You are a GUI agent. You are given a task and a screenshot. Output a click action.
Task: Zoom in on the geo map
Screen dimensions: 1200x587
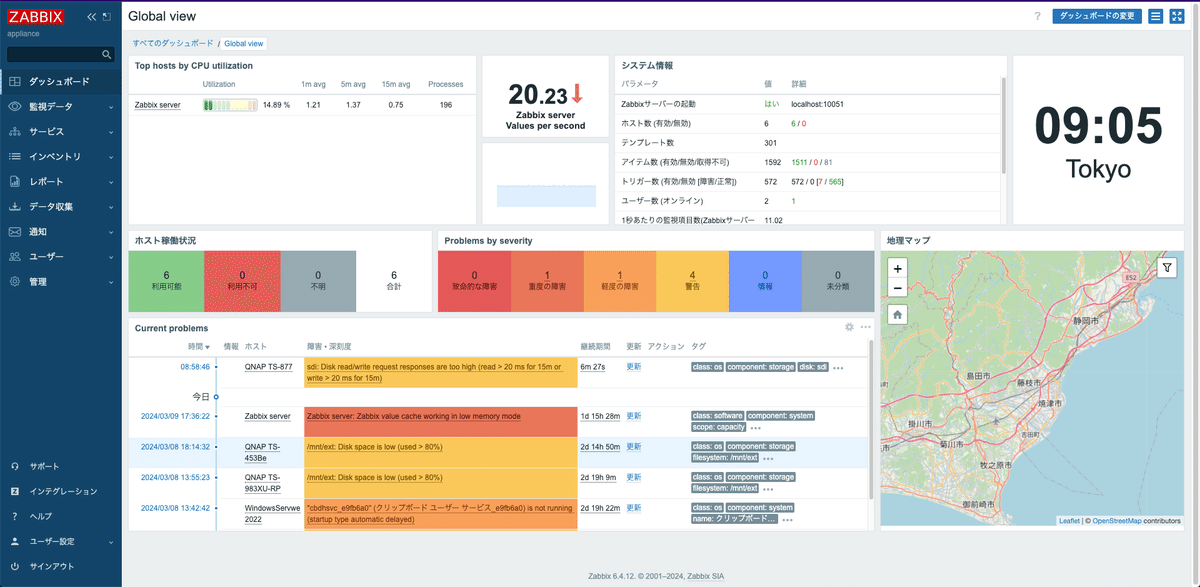click(897, 269)
